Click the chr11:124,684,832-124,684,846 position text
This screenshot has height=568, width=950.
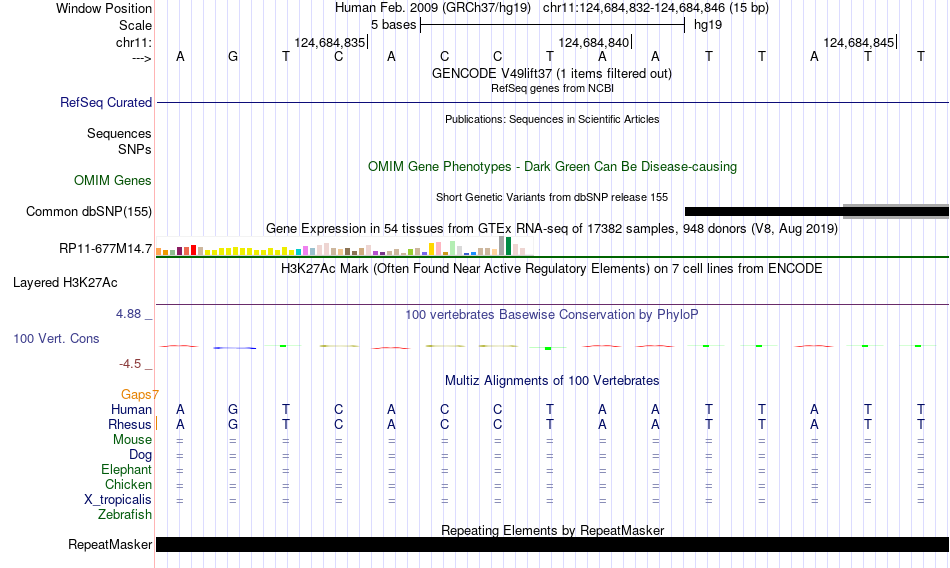656,8
